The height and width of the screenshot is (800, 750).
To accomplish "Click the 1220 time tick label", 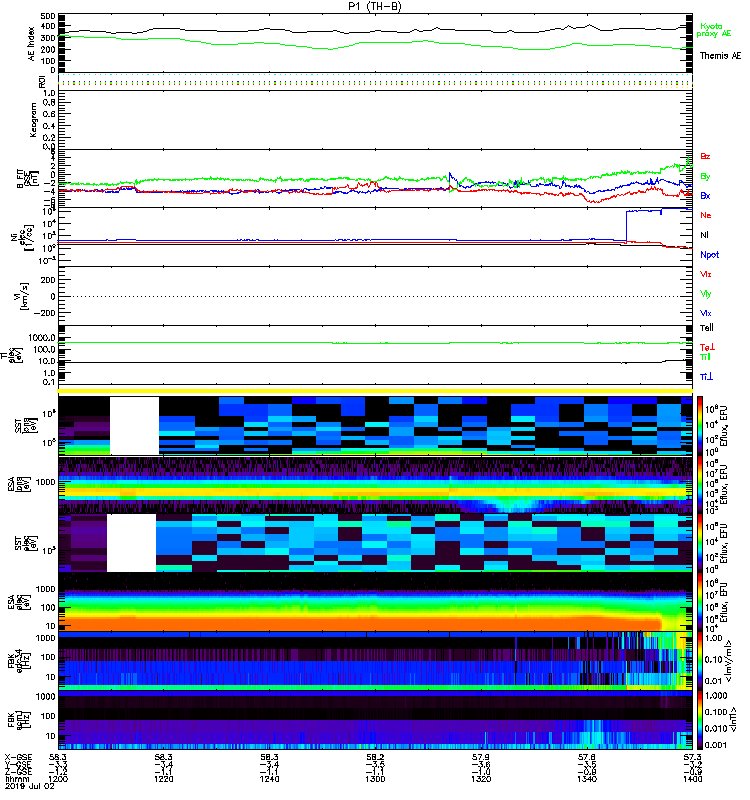I will pos(164,779).
